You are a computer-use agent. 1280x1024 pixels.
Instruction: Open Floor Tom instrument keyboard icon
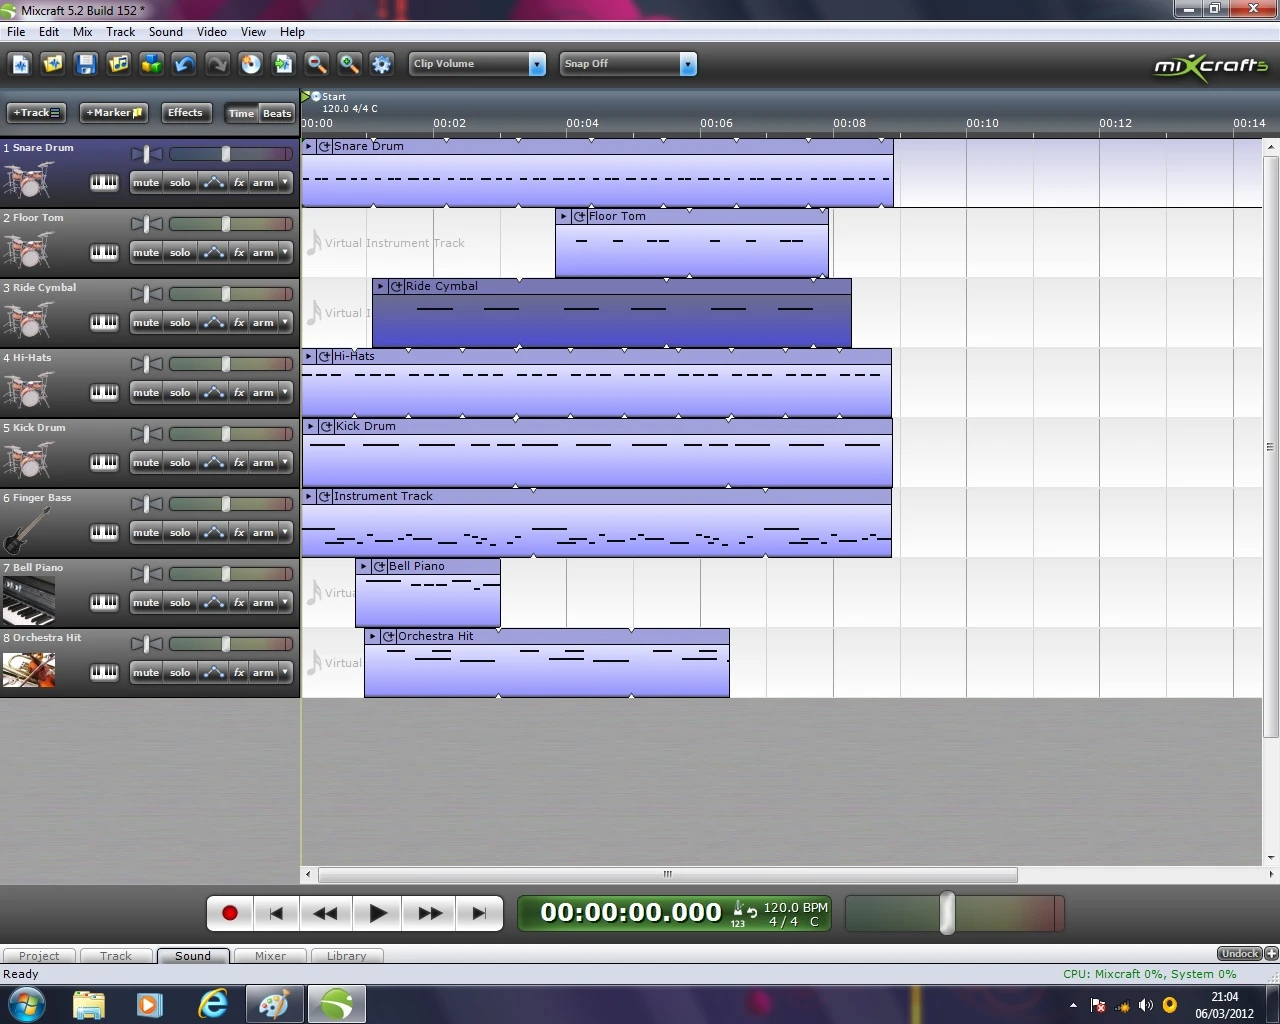click(104, 252)
